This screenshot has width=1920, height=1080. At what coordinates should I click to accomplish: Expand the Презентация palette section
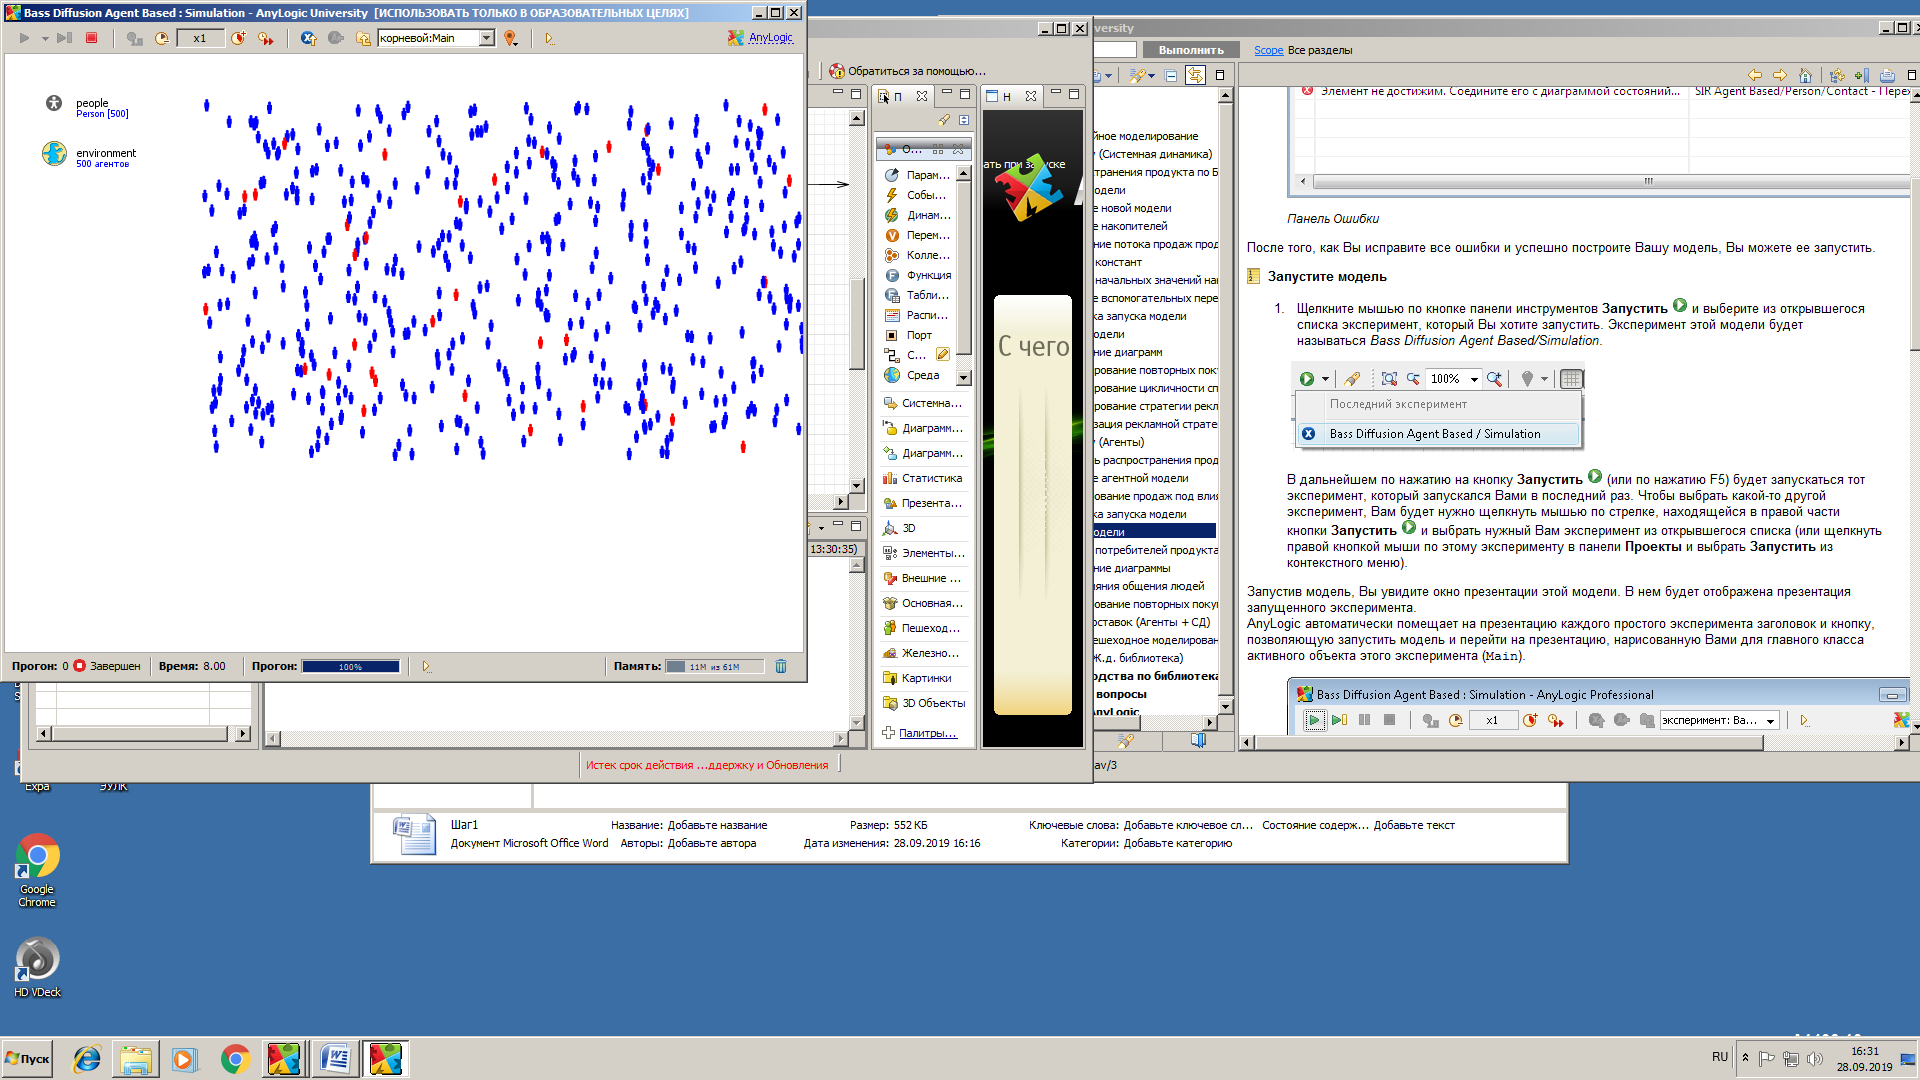[922, 503]
